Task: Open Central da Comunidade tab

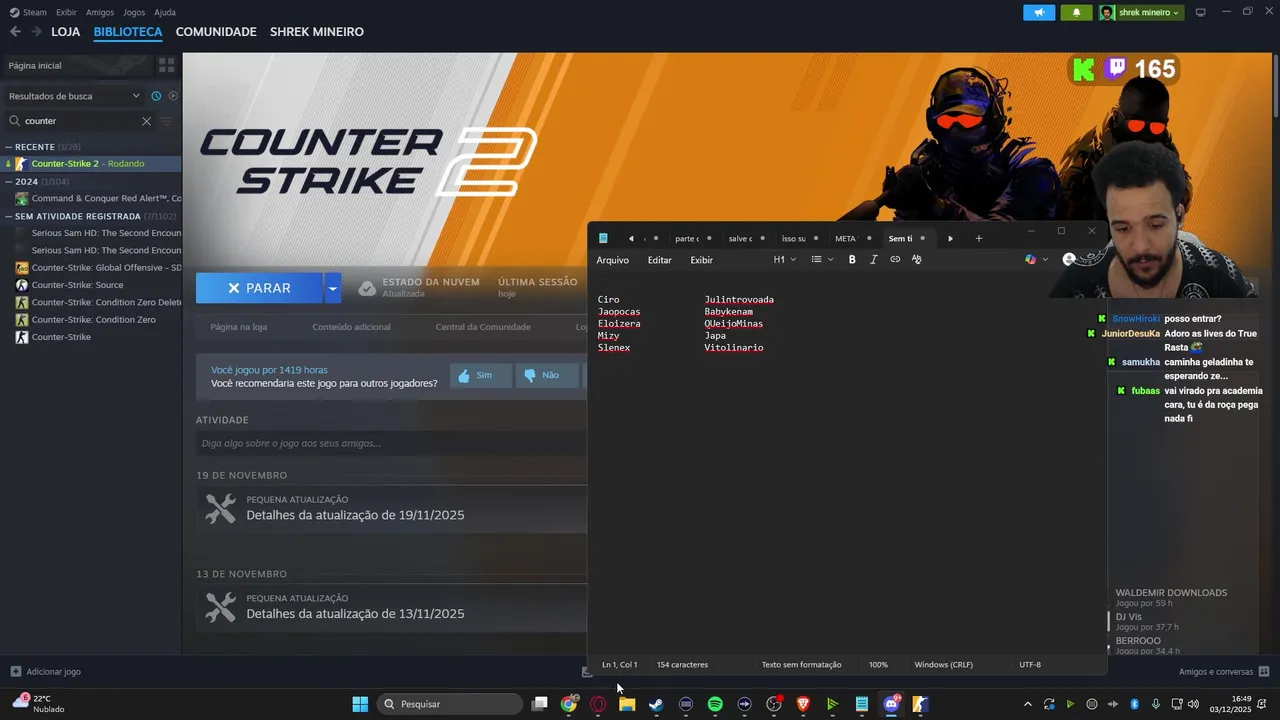Action: point(483,327)
